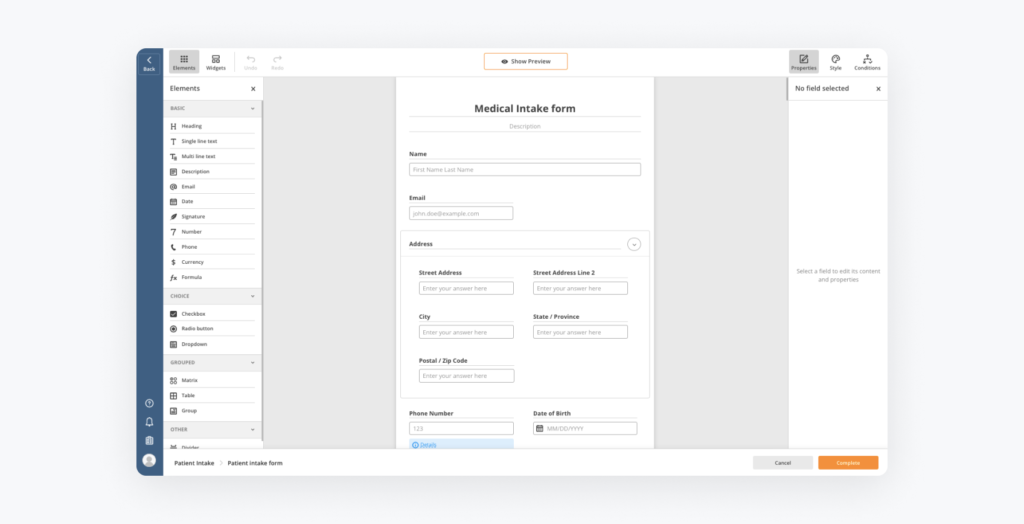Image resolution: width=1024 pixels, height=524 pixels.
Task: Select the Formula element
Action: coord(191,277)
